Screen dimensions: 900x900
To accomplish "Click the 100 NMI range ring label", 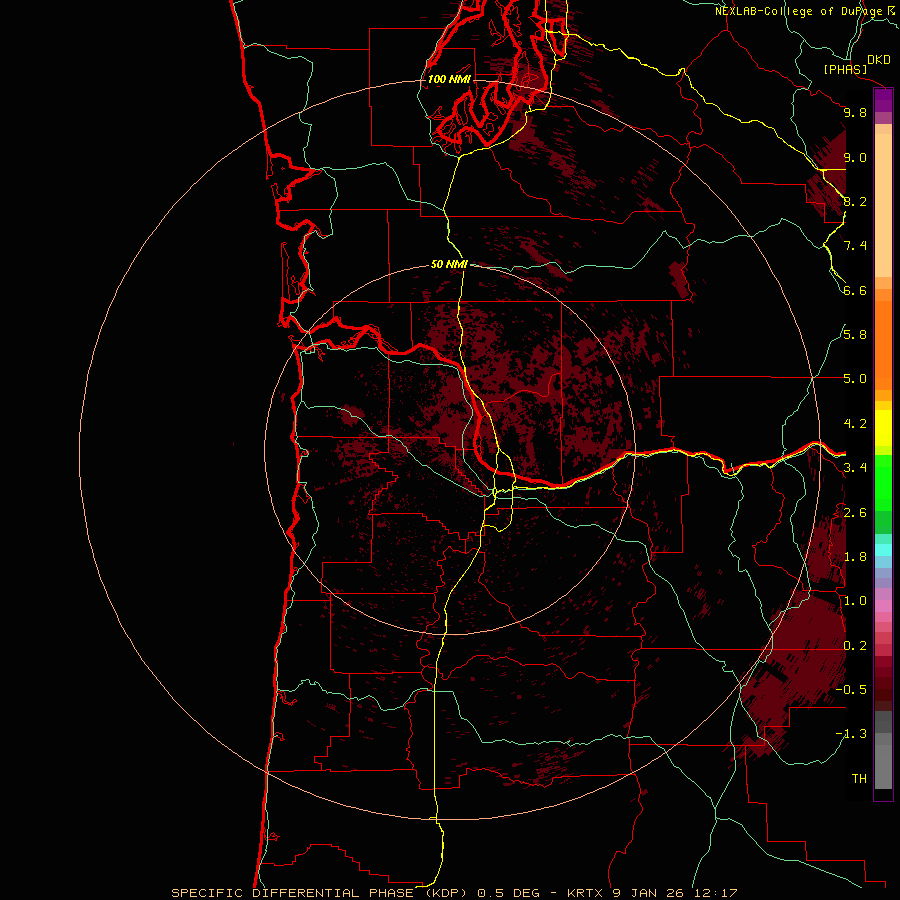I will [449, 79].
